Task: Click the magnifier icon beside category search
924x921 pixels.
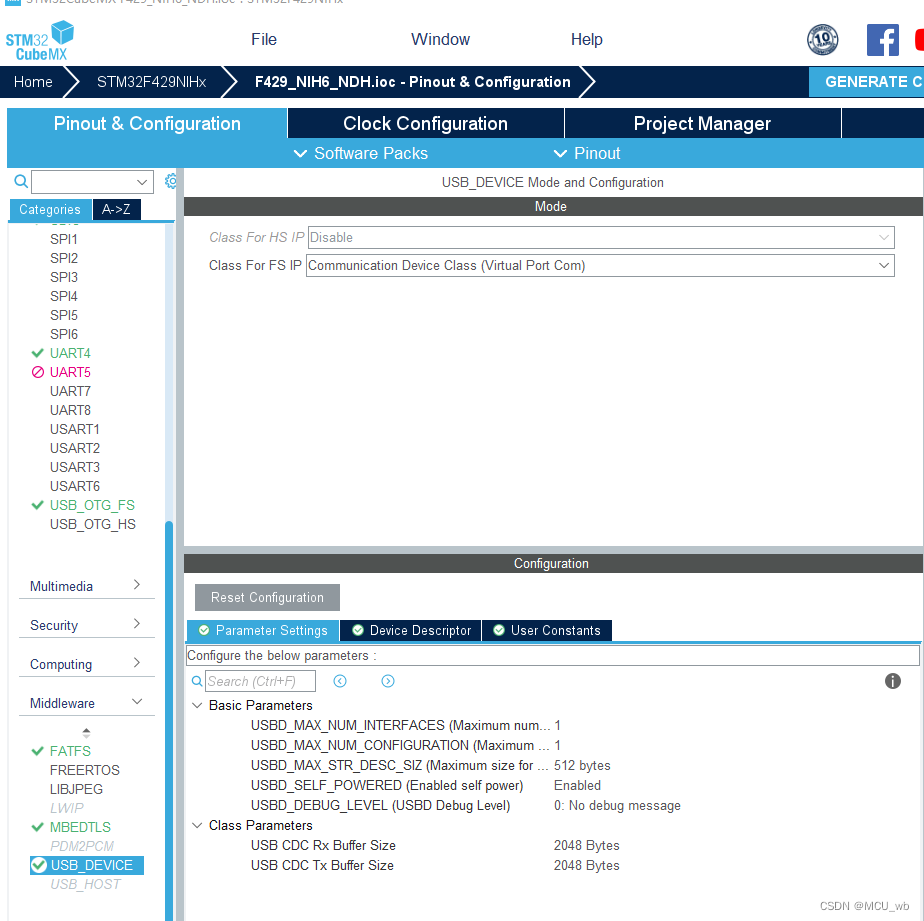Action: point(21,181)
